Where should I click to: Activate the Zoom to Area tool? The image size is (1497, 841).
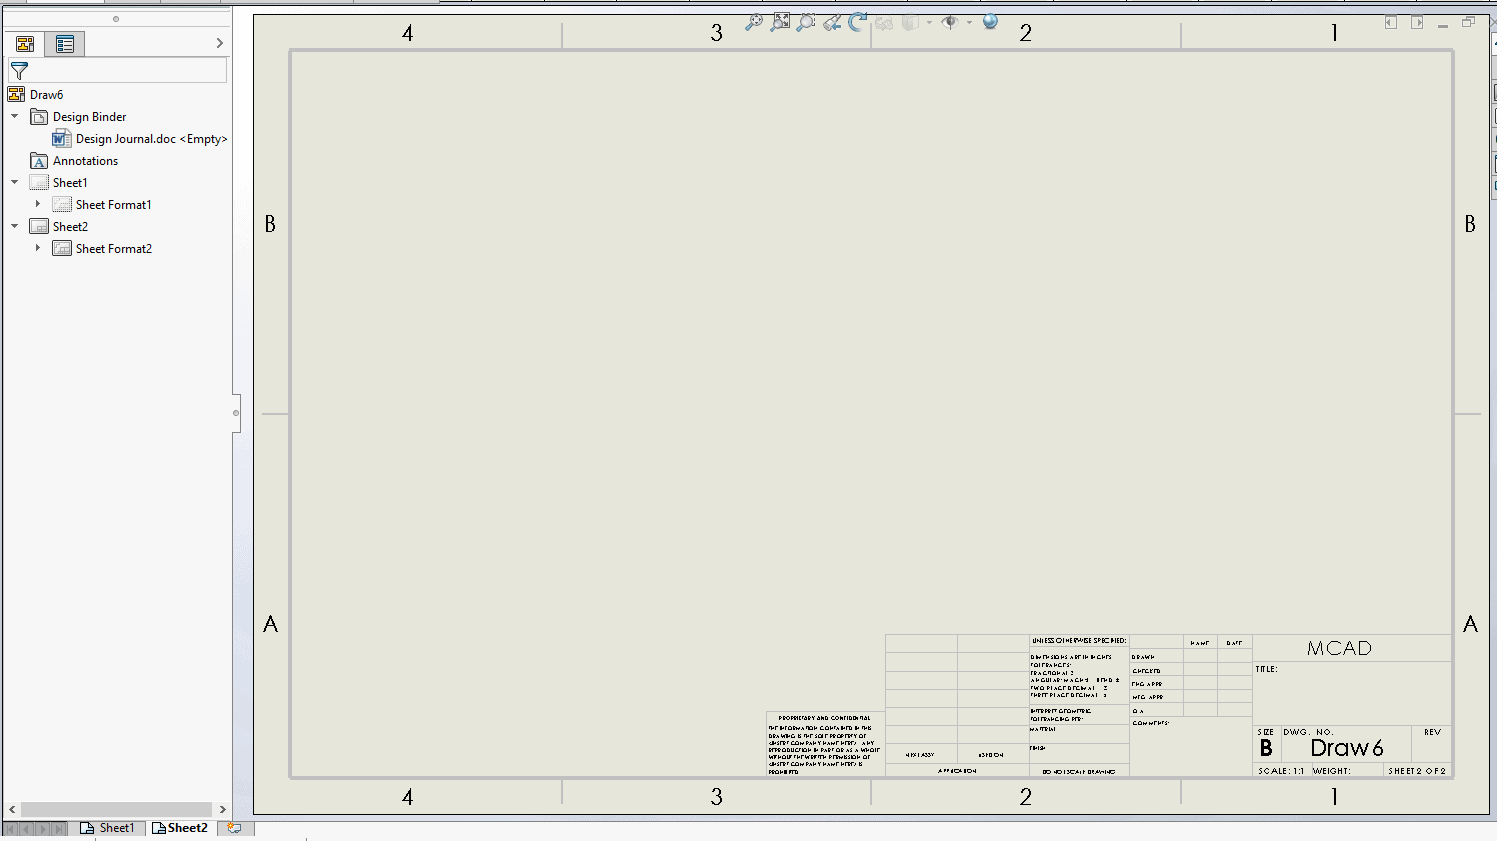point(805,22)
